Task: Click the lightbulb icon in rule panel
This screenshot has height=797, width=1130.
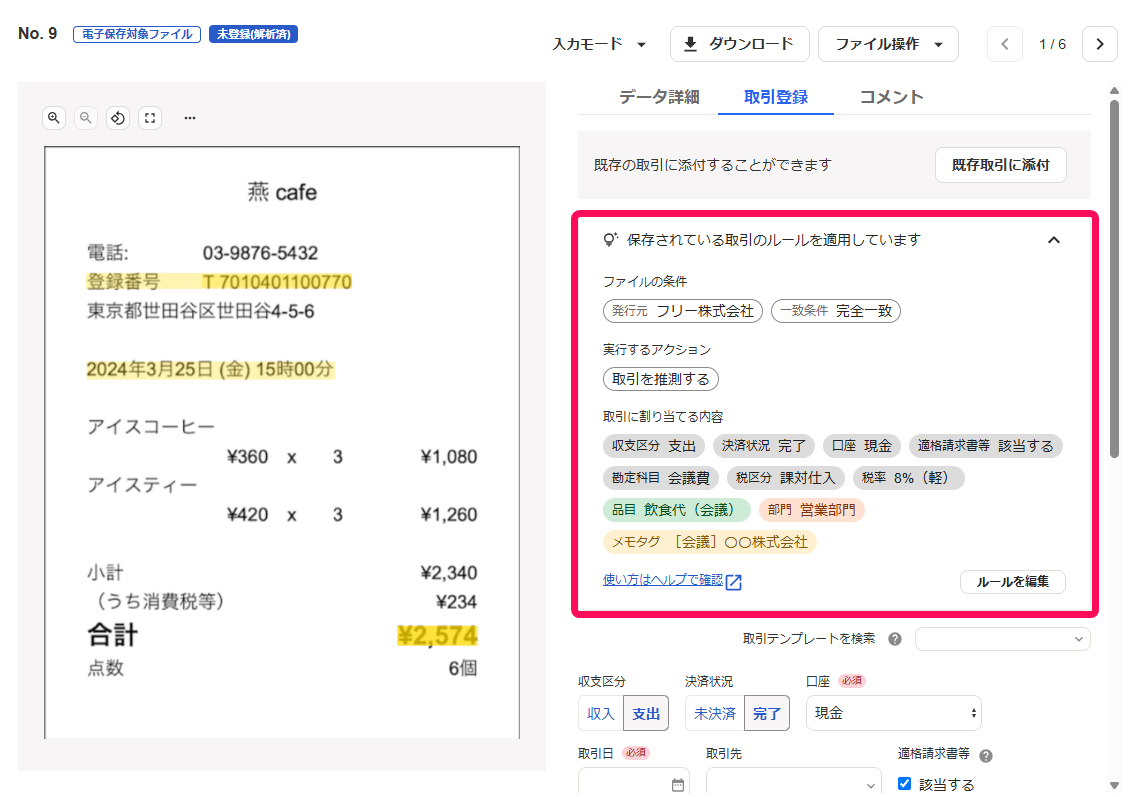Action: pyautogui.click(x=611, y=239)
